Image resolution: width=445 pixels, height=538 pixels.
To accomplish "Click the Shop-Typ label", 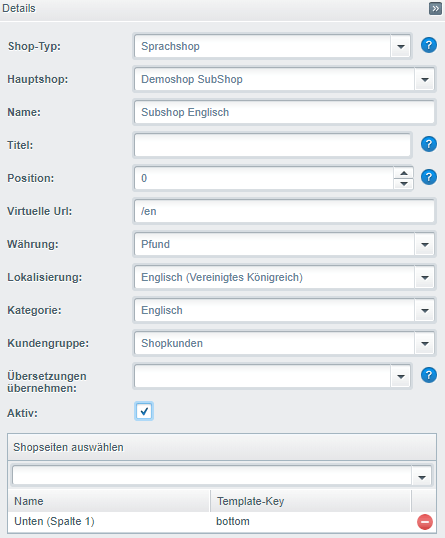I will tap(34, 46).
